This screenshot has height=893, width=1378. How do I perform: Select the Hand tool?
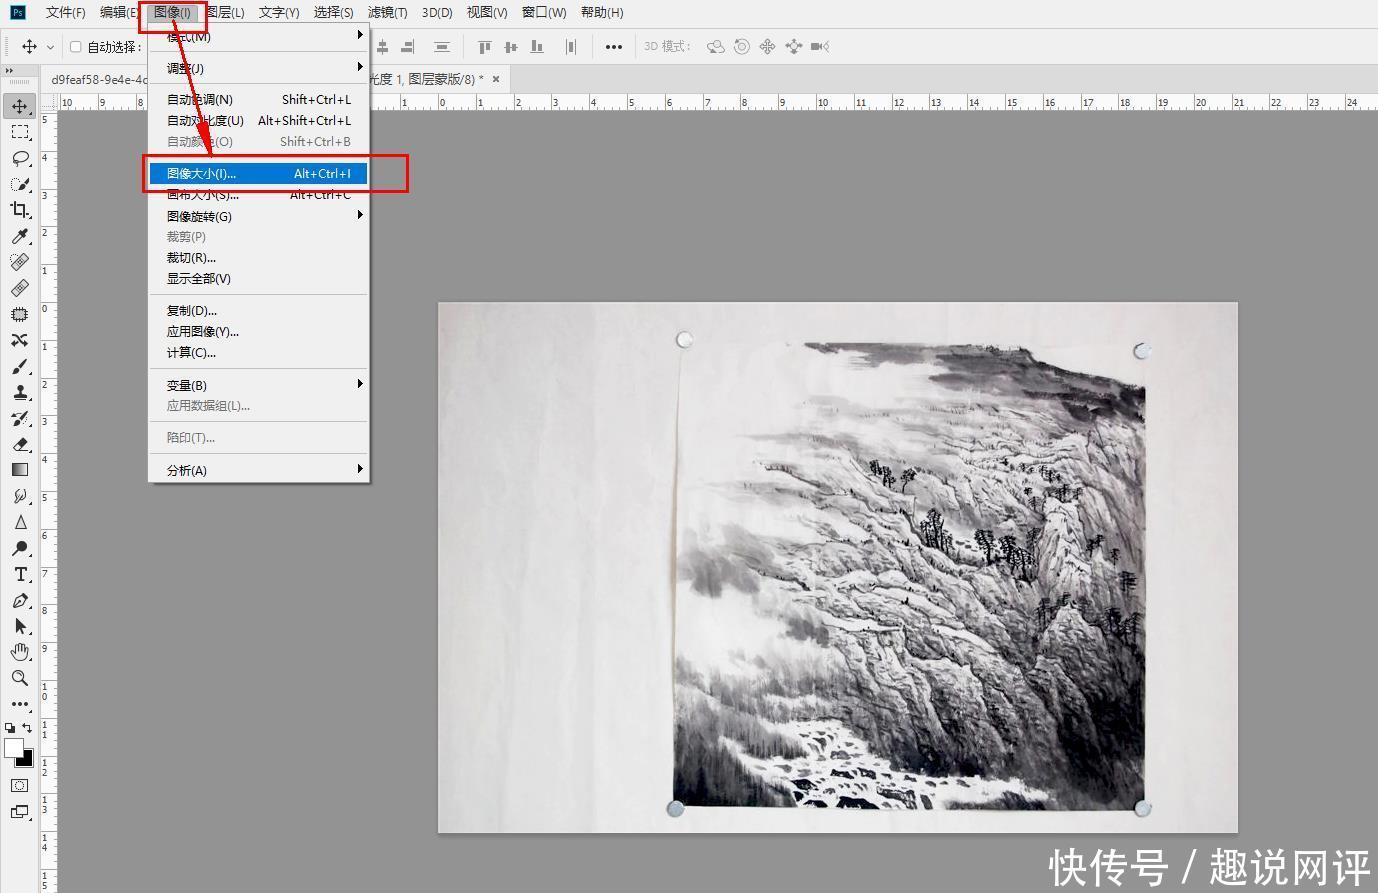(19, 652)
